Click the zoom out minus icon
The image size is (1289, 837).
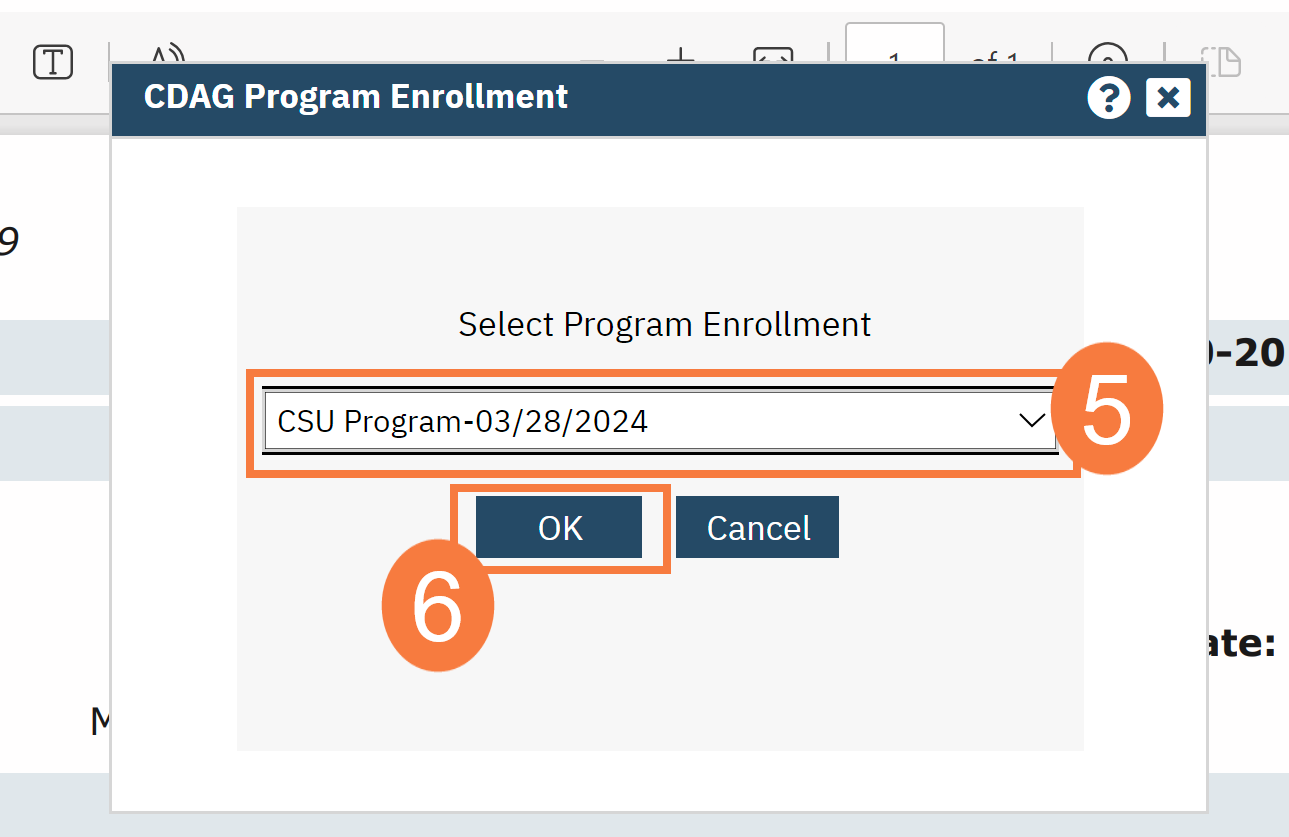point(592,58)
